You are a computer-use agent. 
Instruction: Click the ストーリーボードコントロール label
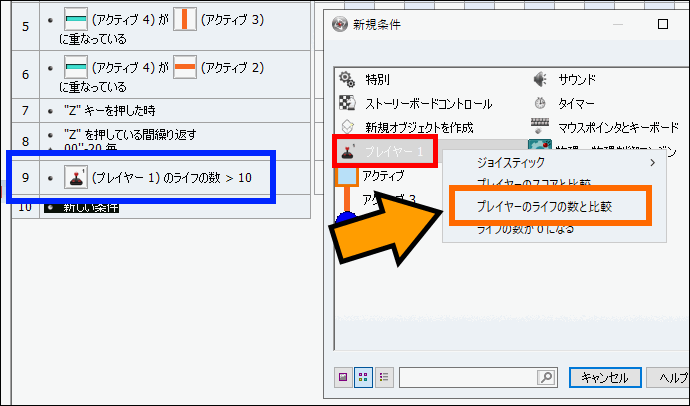[x=429, y=104]
